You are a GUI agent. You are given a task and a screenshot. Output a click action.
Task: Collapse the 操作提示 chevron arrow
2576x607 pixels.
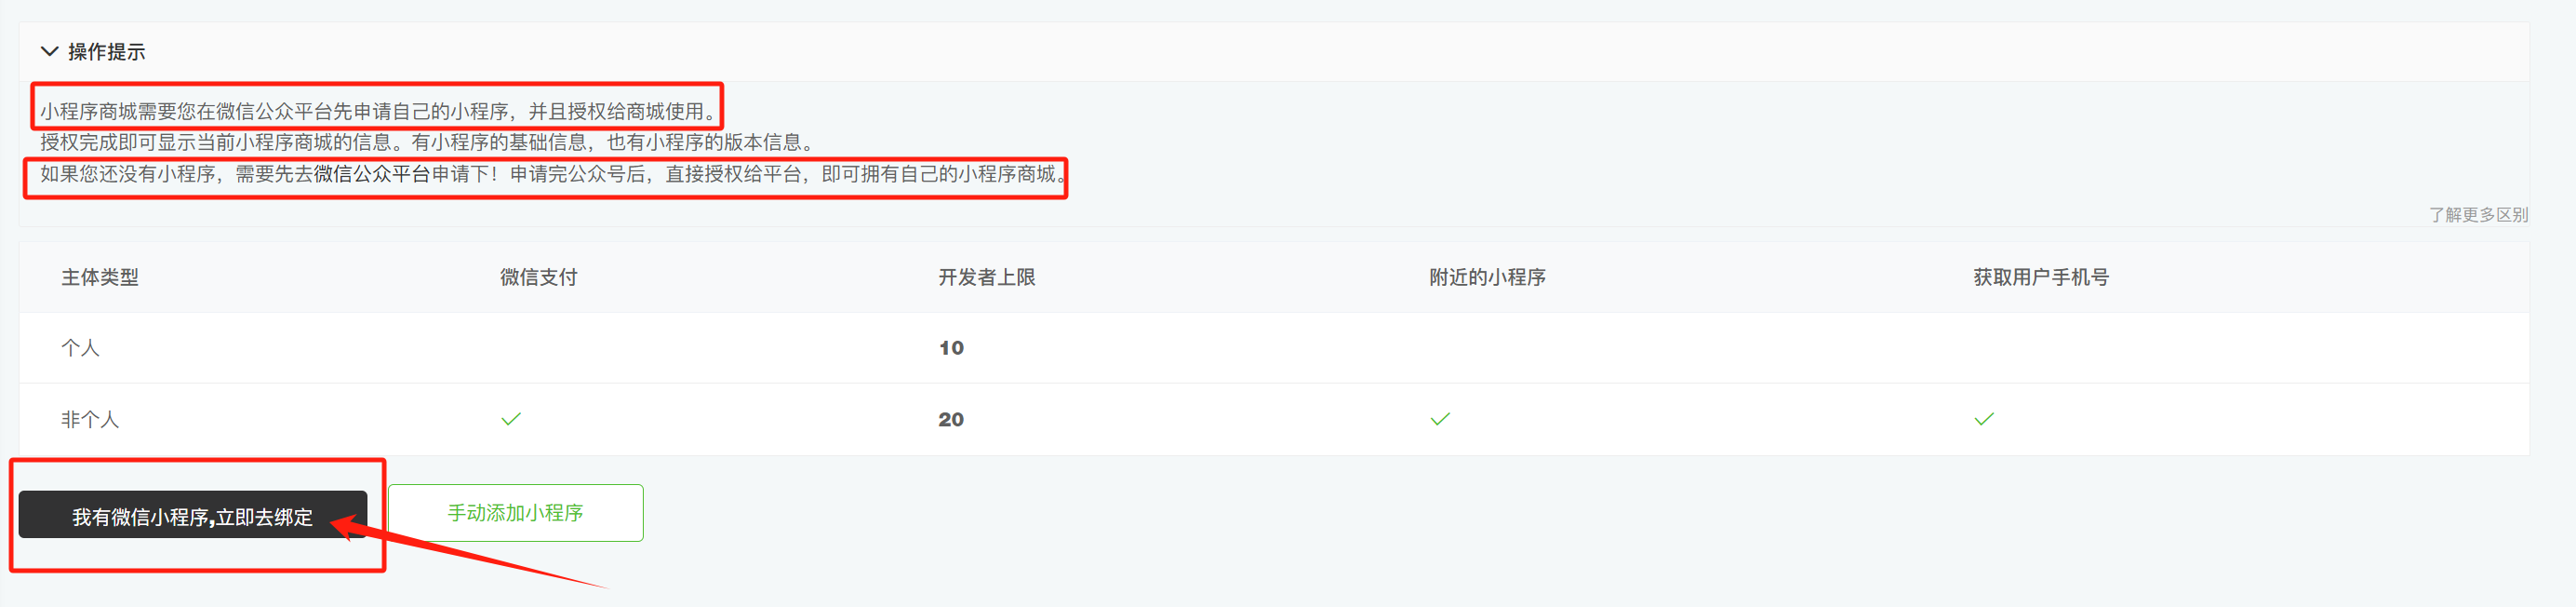click(49, 51)
